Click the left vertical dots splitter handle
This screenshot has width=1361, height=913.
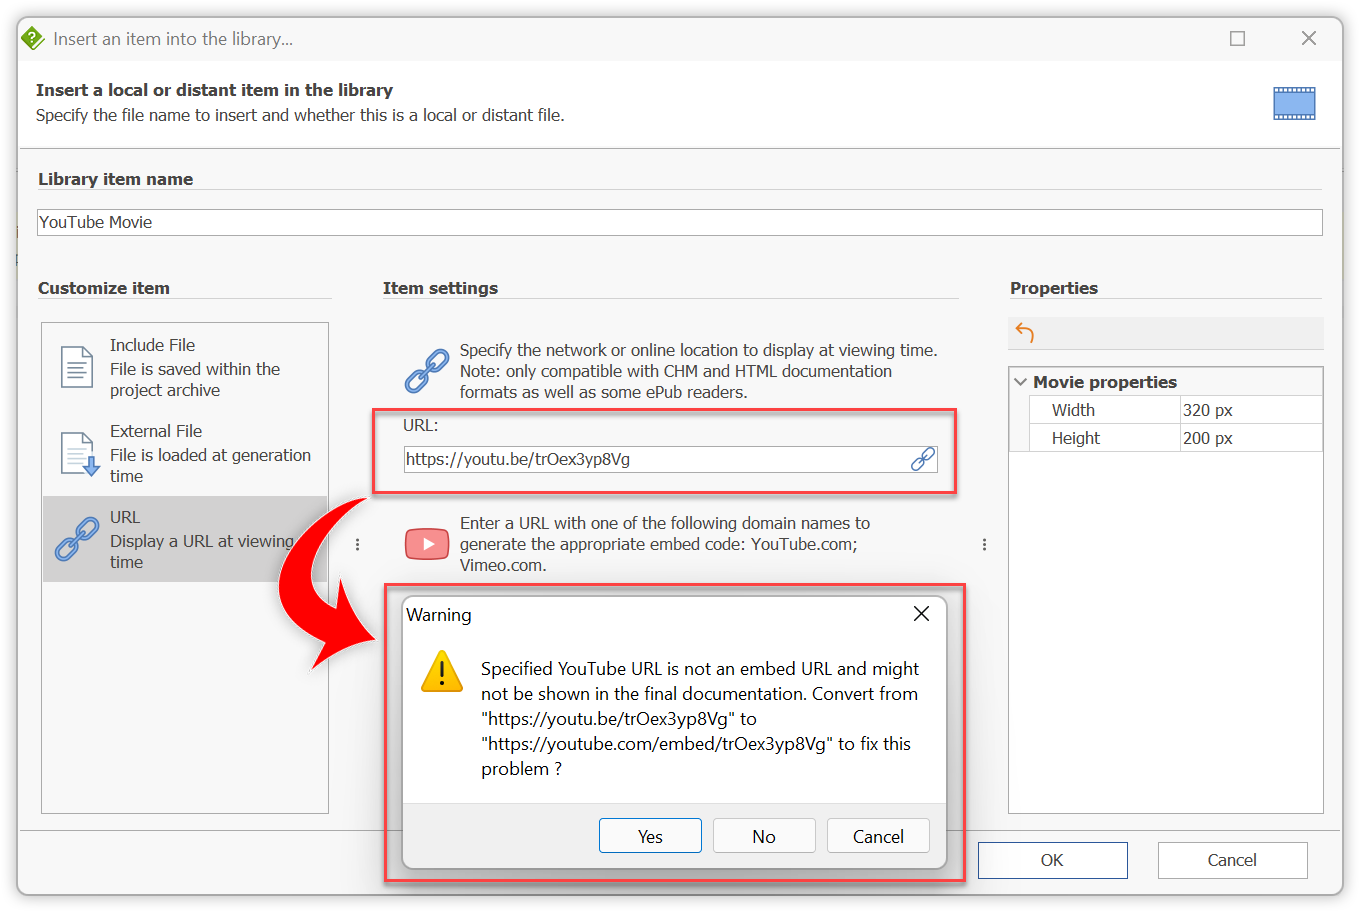coord(357,545)
